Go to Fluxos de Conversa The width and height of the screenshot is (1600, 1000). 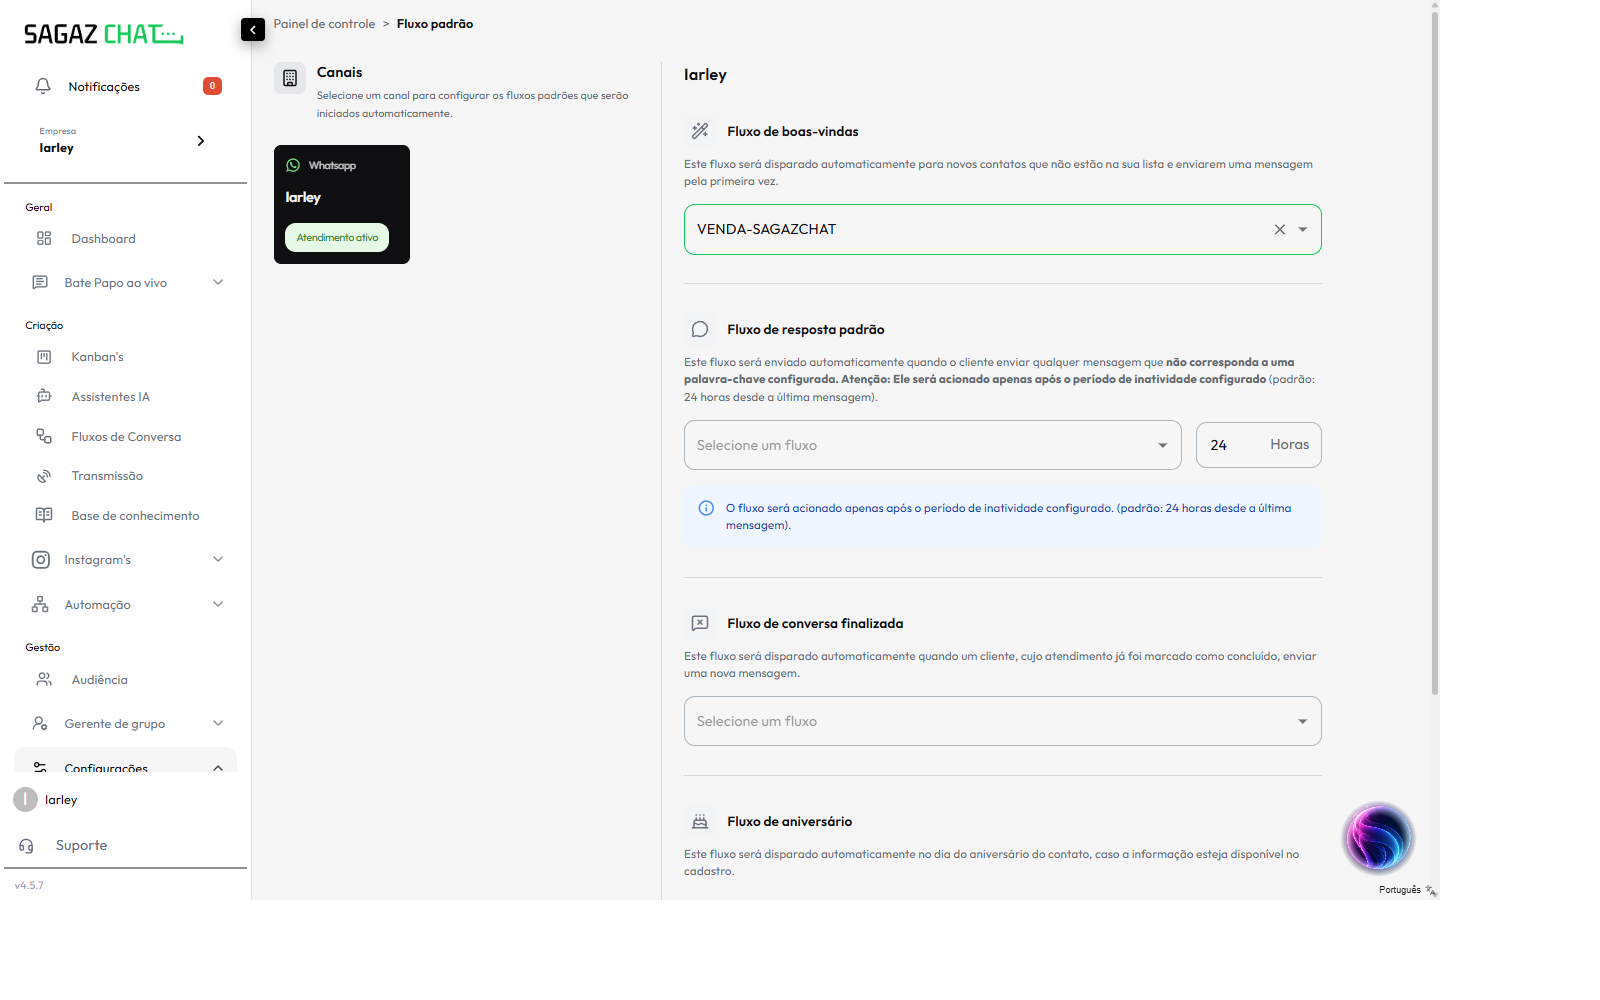point(125,436)
